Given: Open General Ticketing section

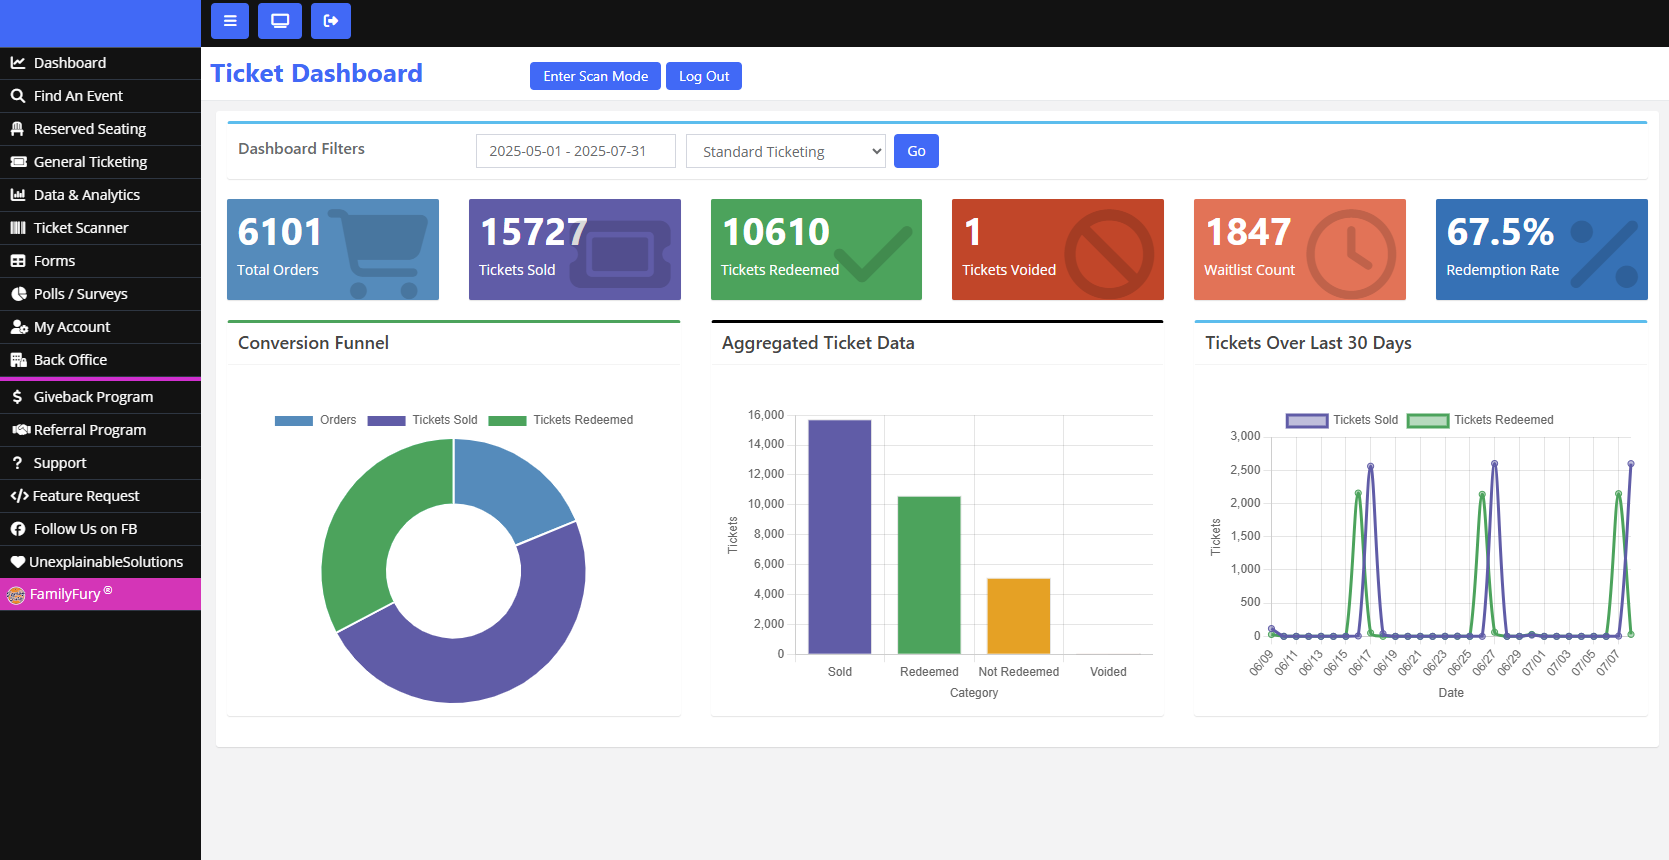Looking at the screenshot, I should click(x=100, y=162).
